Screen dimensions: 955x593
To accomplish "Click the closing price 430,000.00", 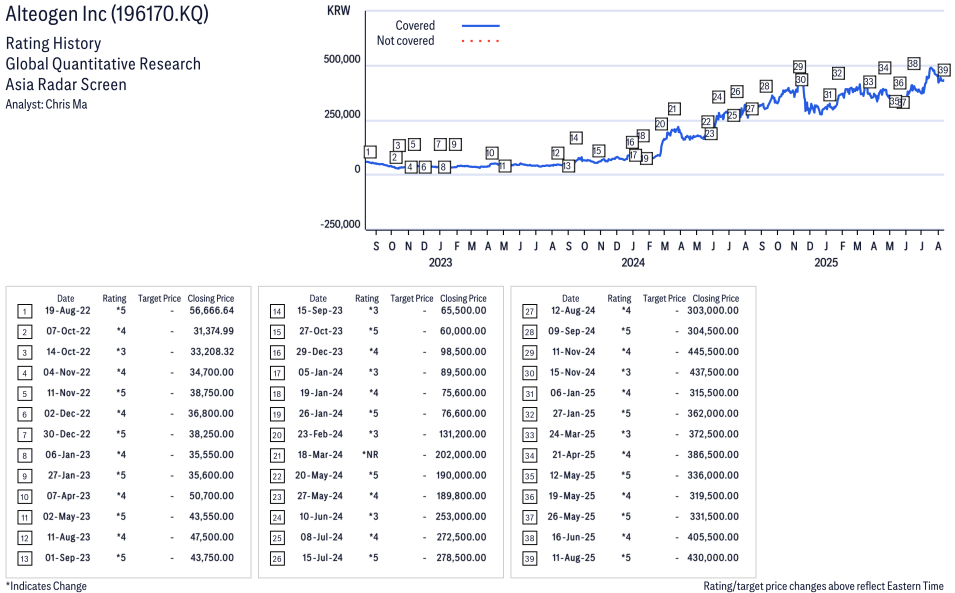I will (713, 558).
